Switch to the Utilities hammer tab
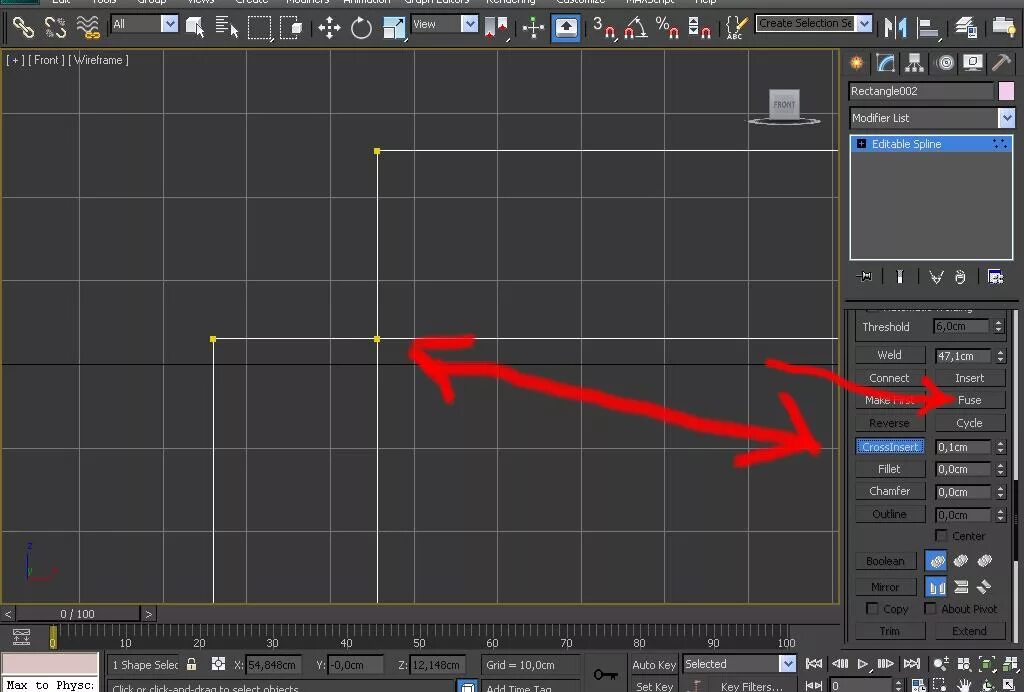This screenshot has width=1024, height=692. coord(1001,63)
